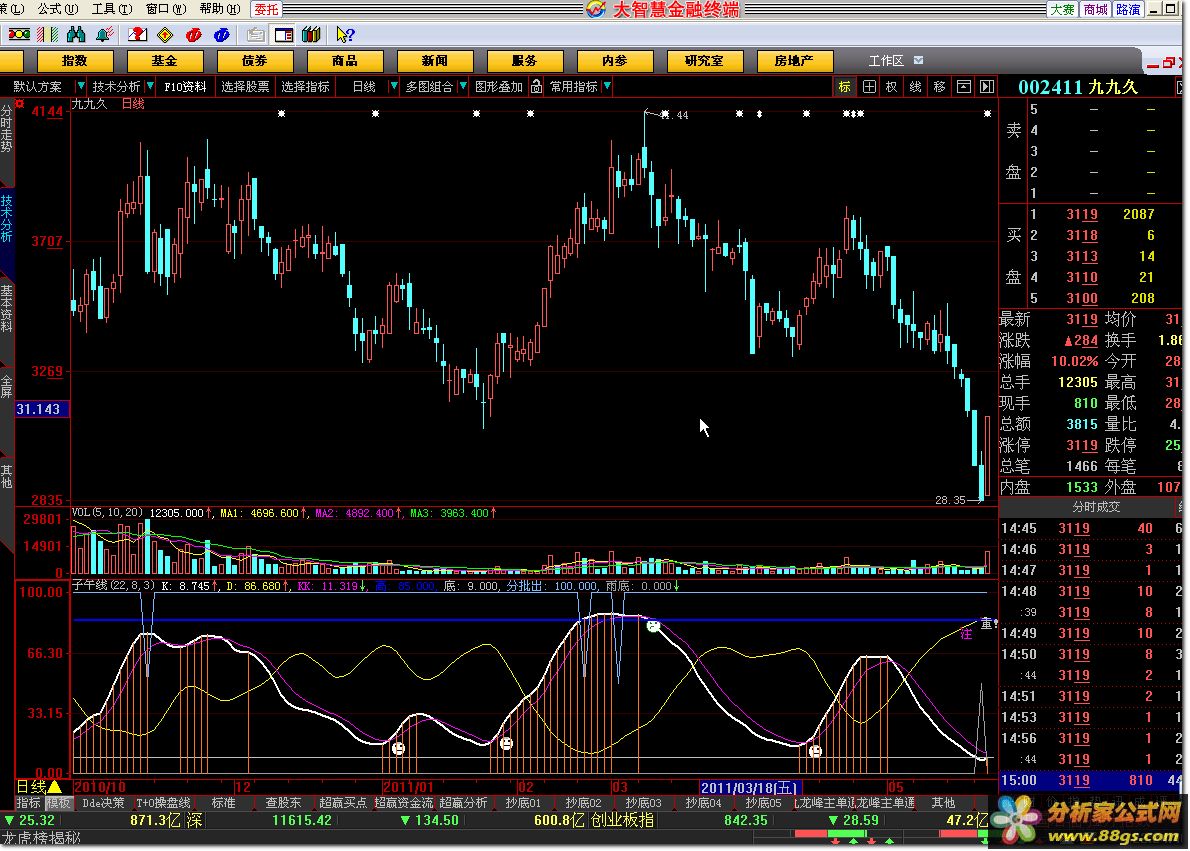The height and width of the screenshot is (851, 1190).
Task: Click the 债券 yellow button
Action: [x=254, y=61]
